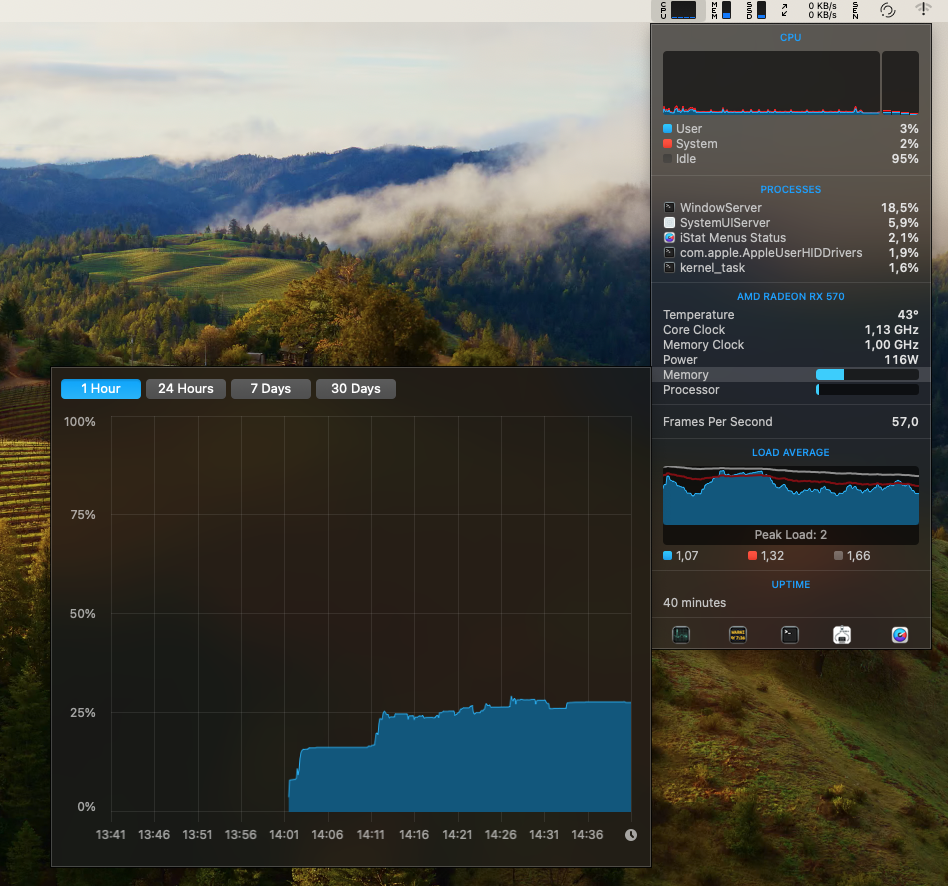Open the Terminal shortcut icon
The image size is (948, 886).
point(790,635)
